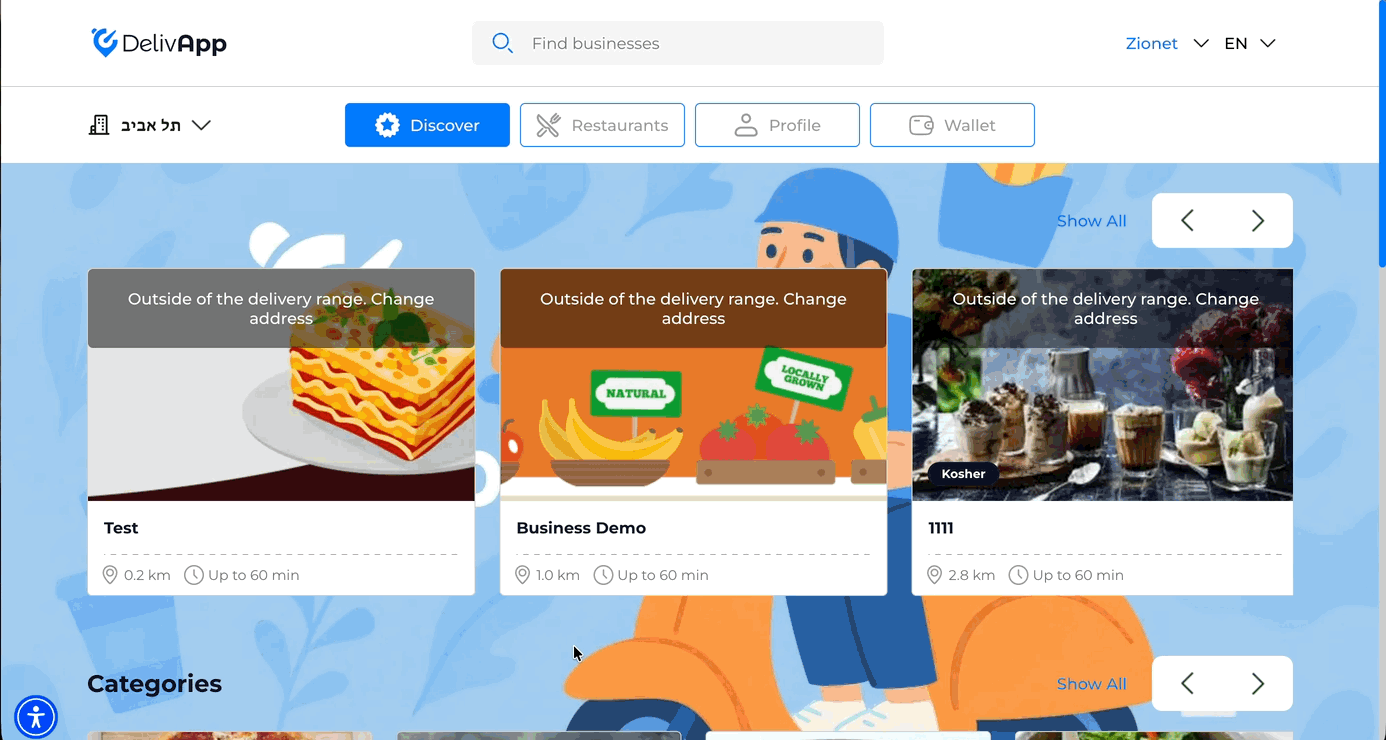Click the fork and knife Restaurants icon

pos(548,125)
